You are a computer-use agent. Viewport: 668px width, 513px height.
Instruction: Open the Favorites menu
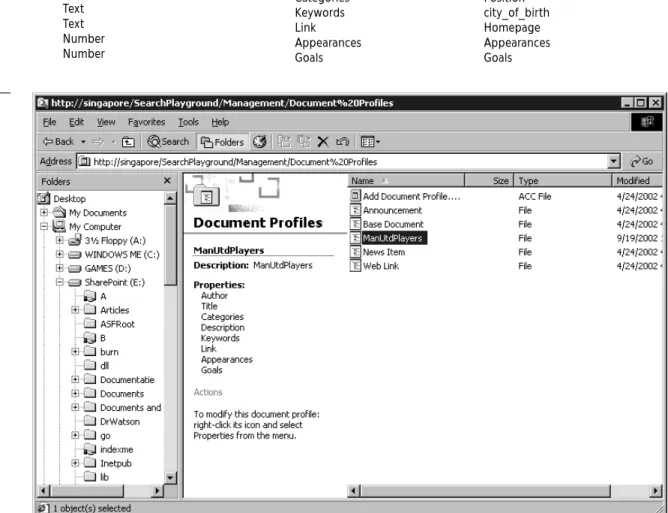pos(146,122)
